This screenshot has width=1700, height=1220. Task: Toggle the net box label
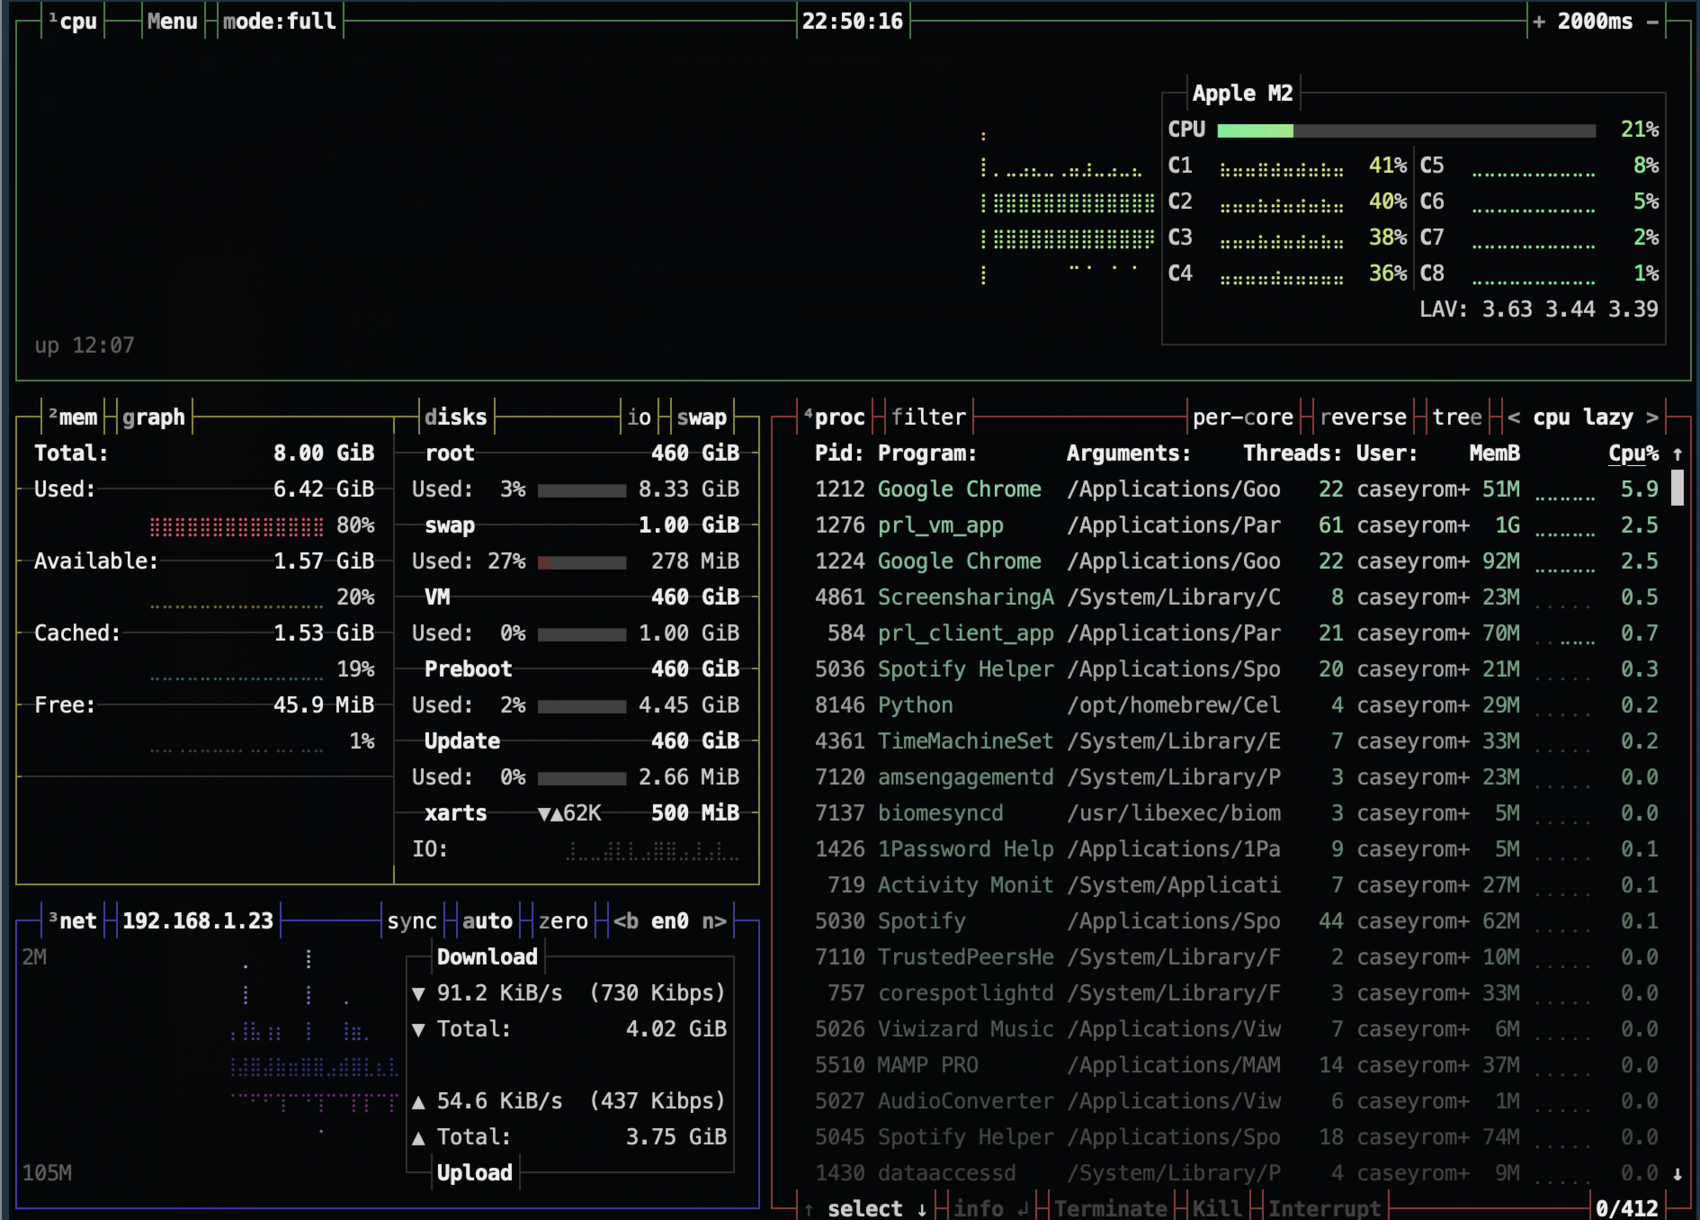click(x=73, y=921)
